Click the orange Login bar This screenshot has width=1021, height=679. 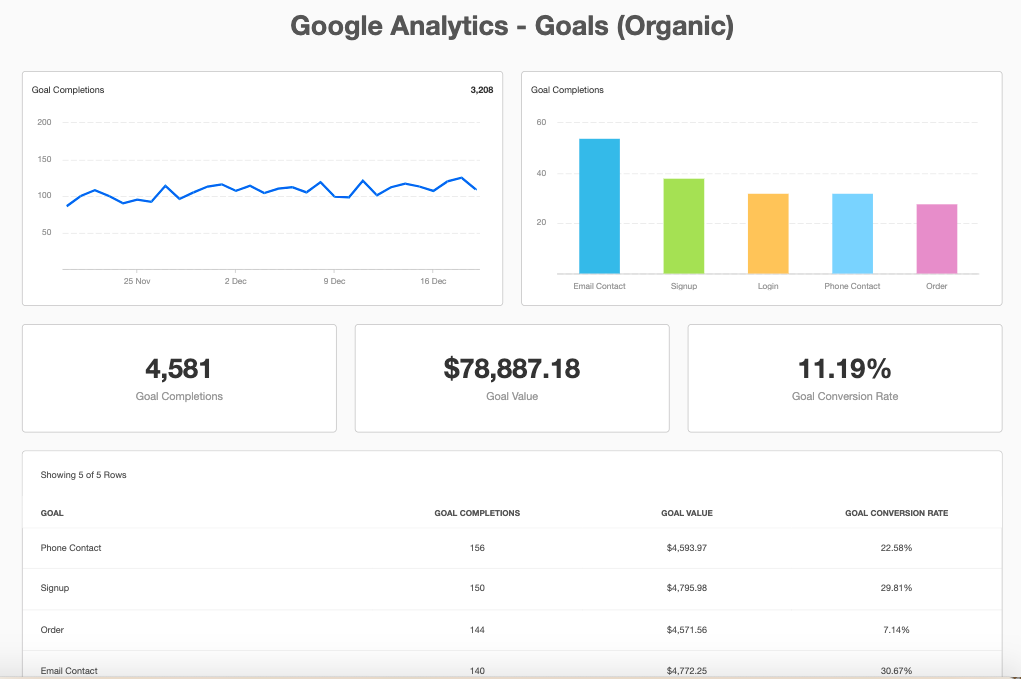pos(768,234)
